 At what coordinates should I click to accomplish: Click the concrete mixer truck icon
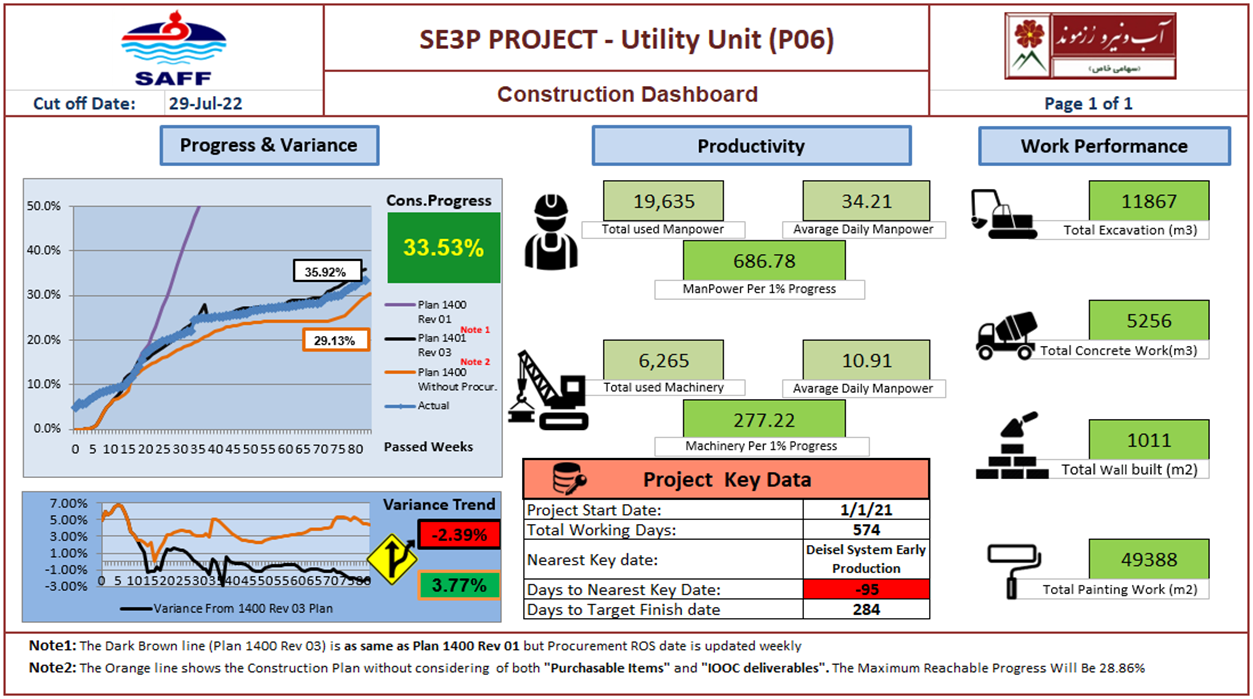pyautogui.click(x=1007, y=333)
